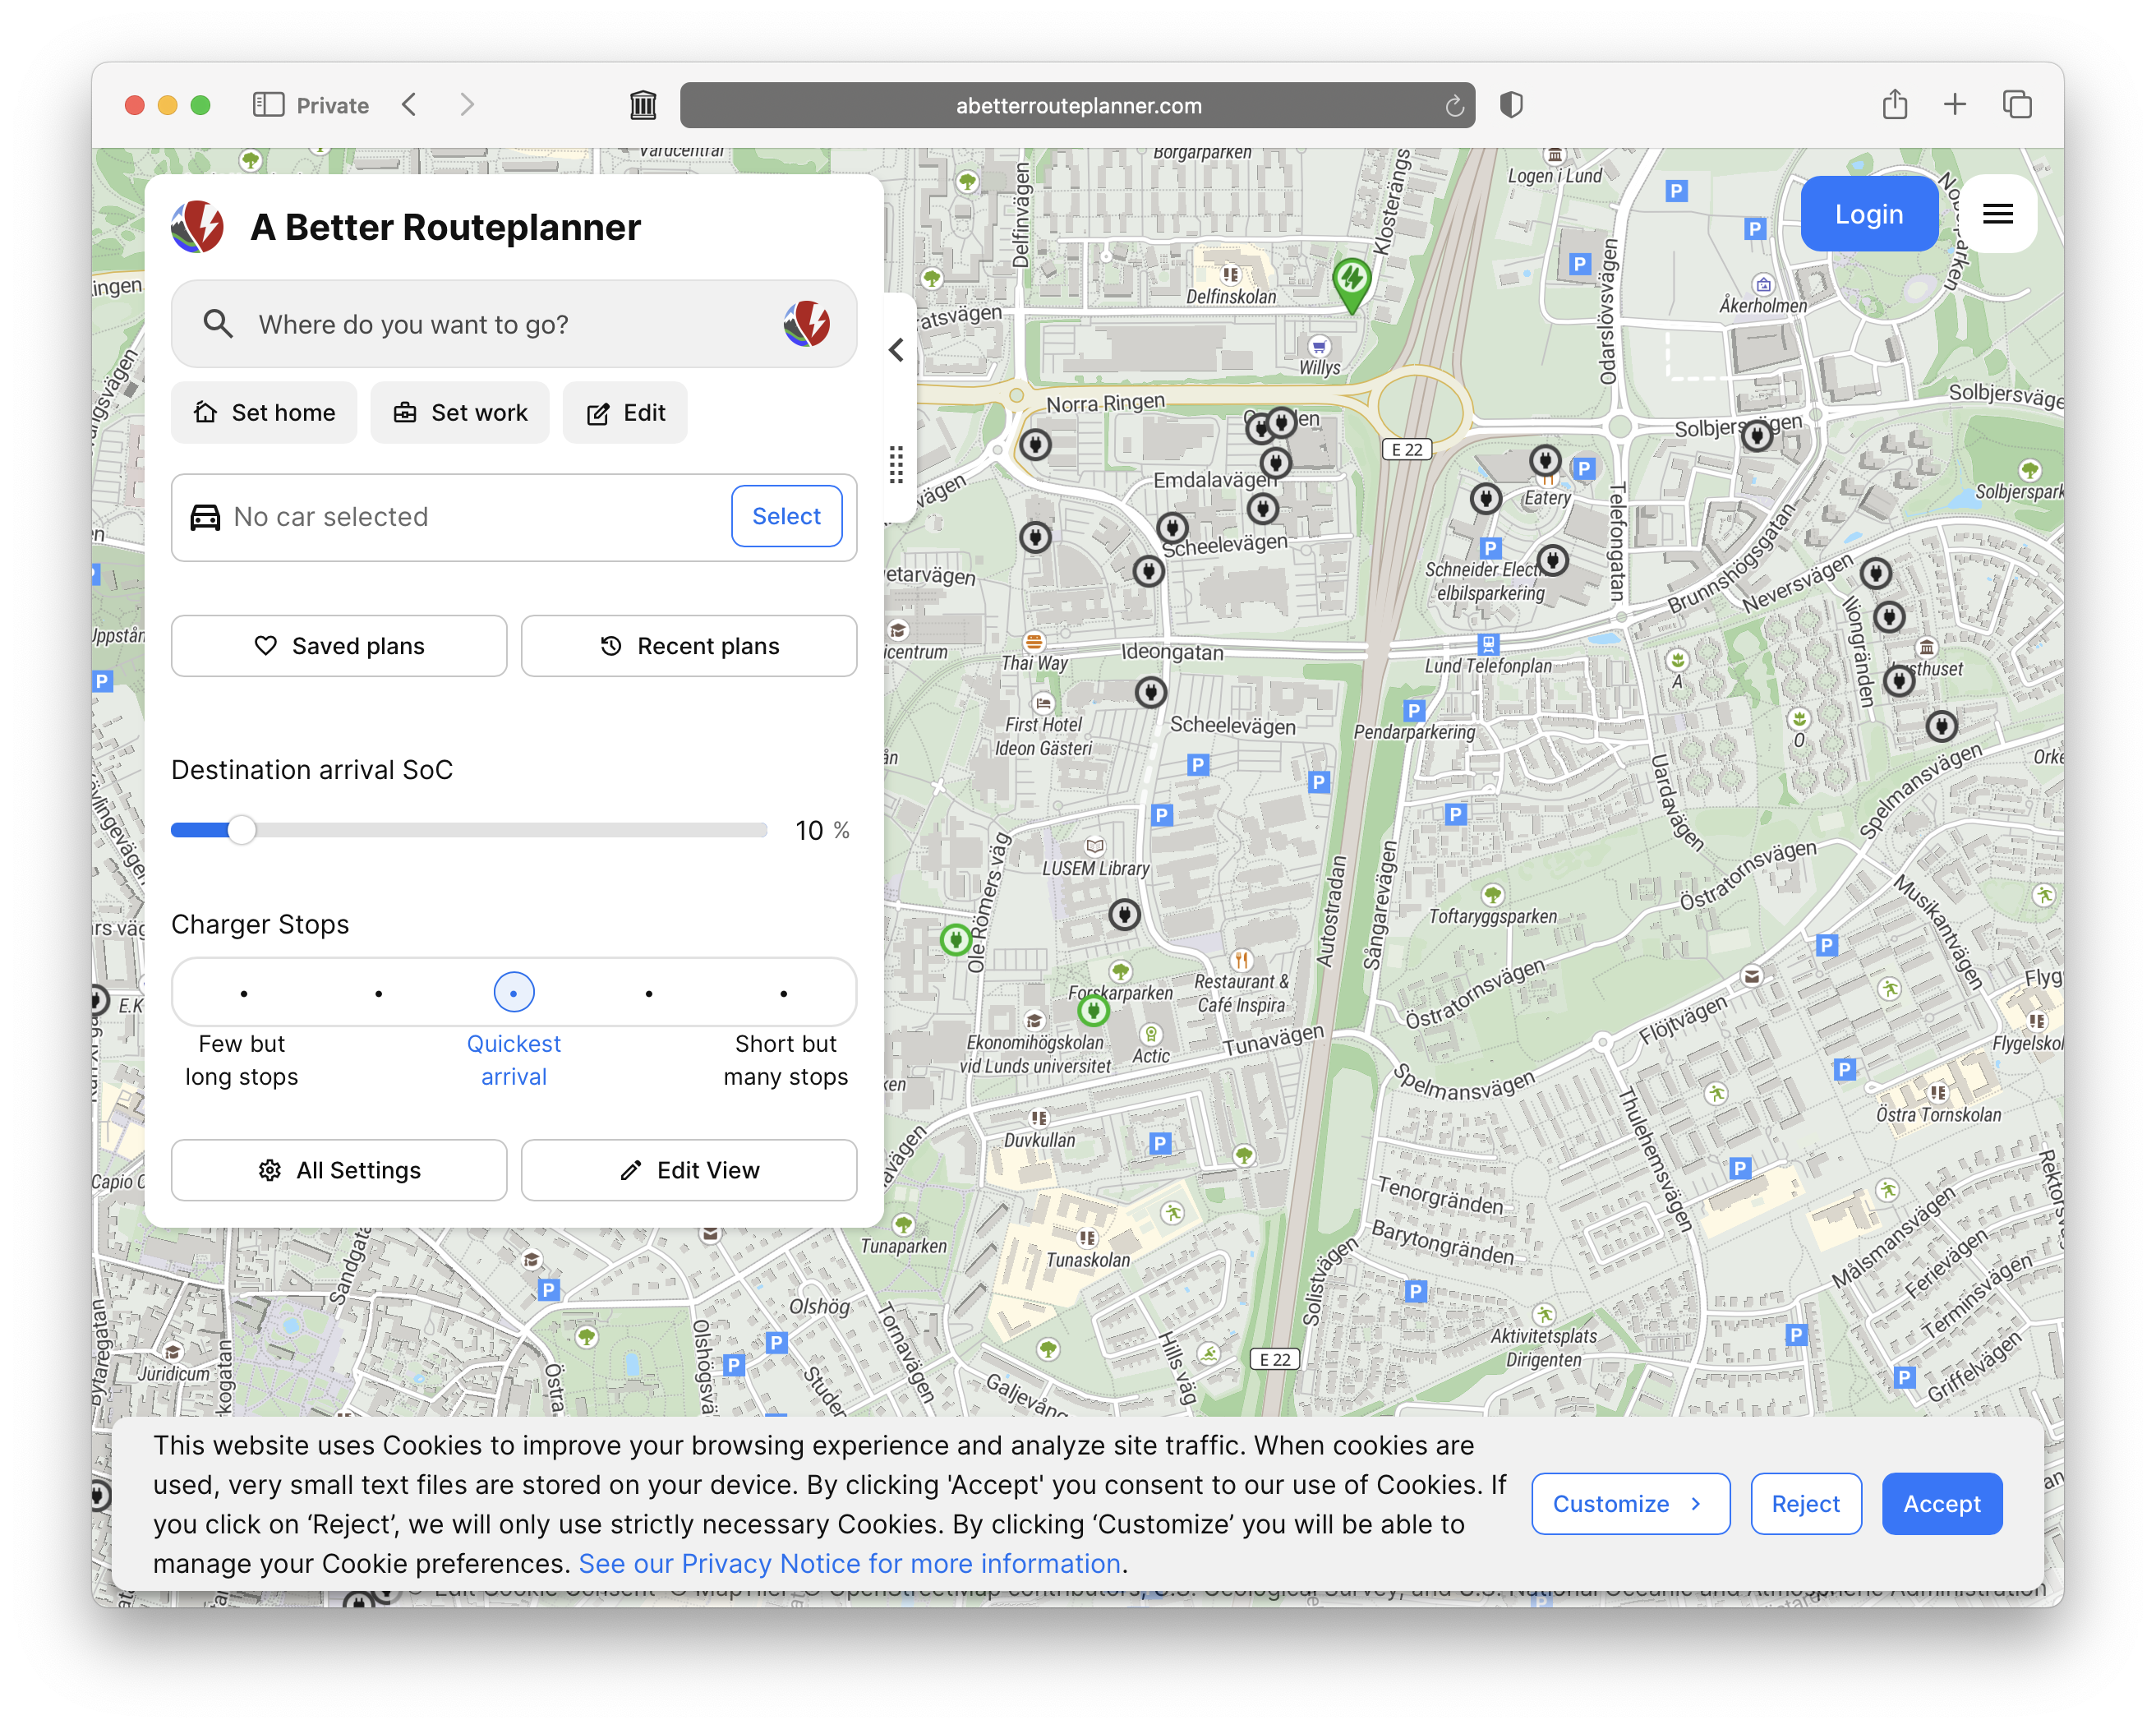Reload the page with the refresh icon
This screenshot has height=1729, width=2156.
click(x=1454, y=106)
